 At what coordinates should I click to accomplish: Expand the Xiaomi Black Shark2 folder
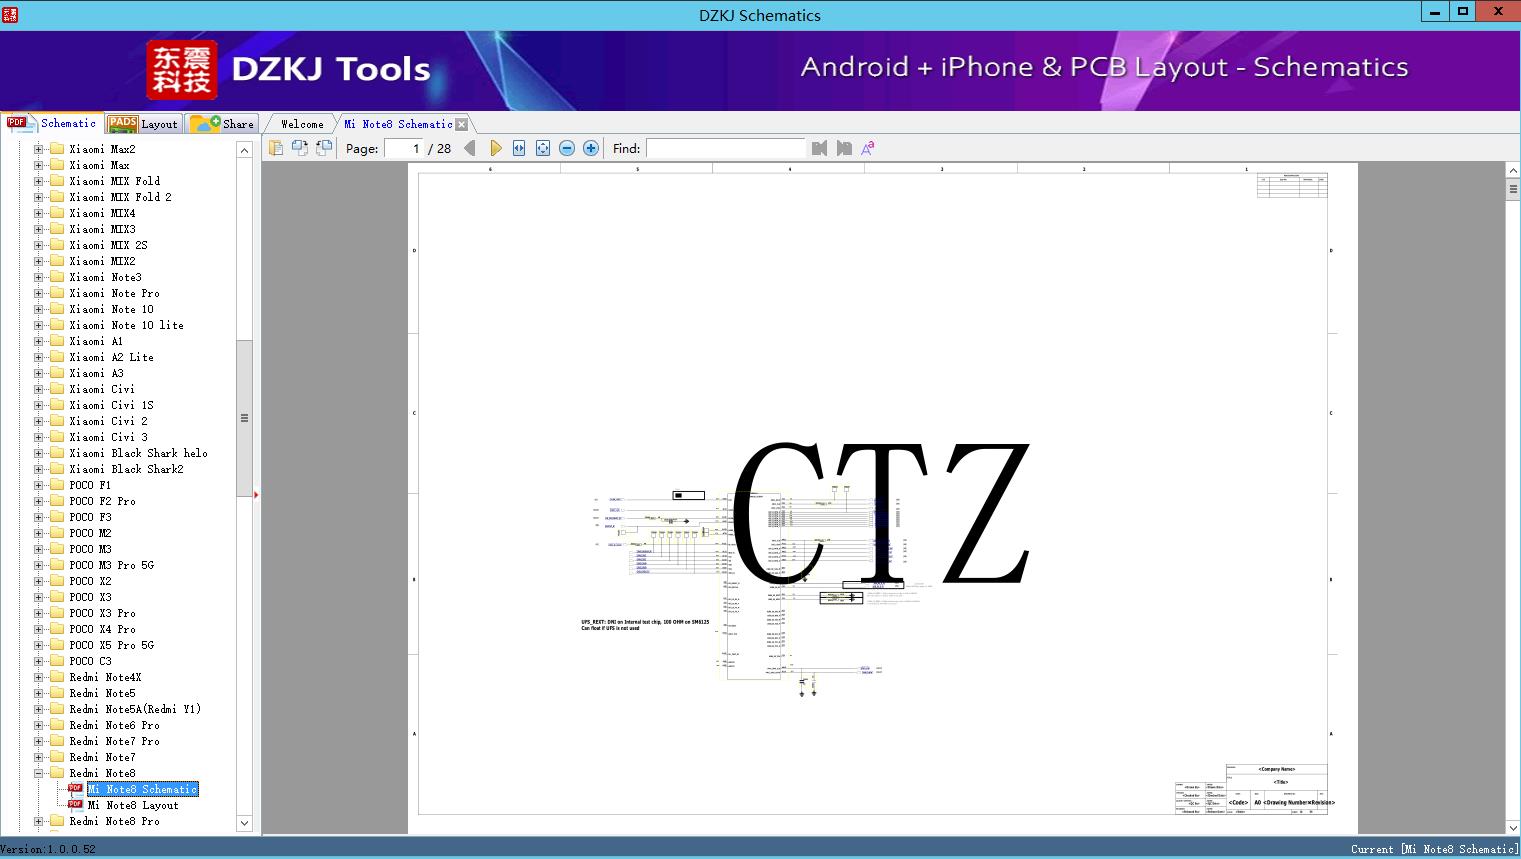pyautogui.click(x=38, y=469)
